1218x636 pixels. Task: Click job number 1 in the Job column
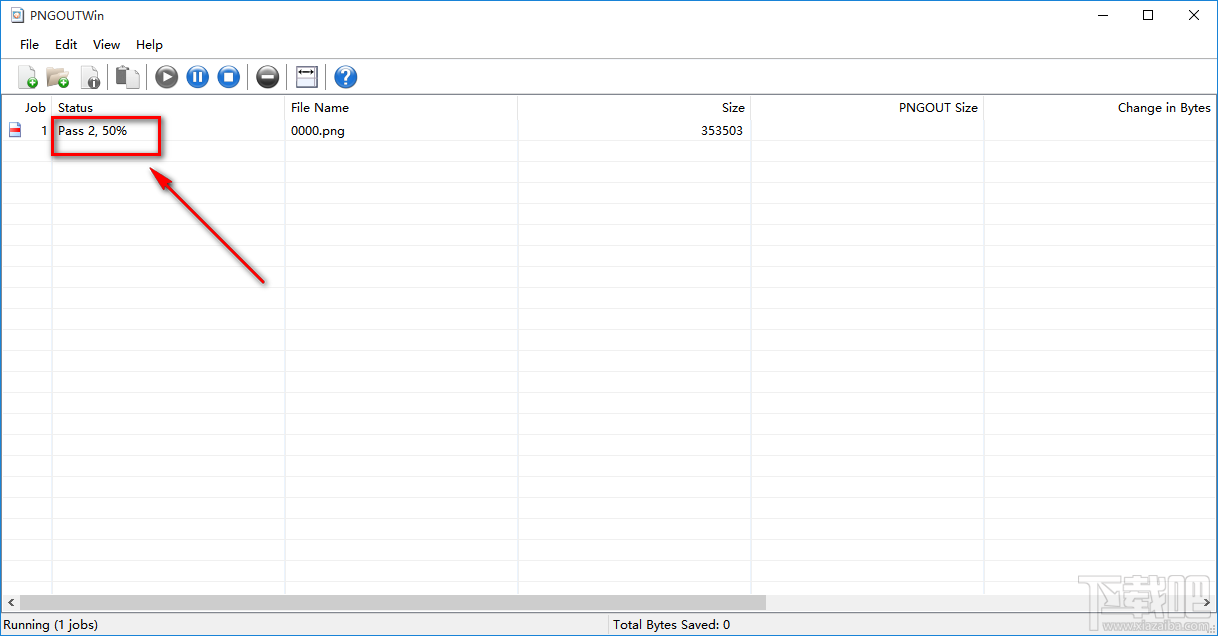tap(44, 131)
